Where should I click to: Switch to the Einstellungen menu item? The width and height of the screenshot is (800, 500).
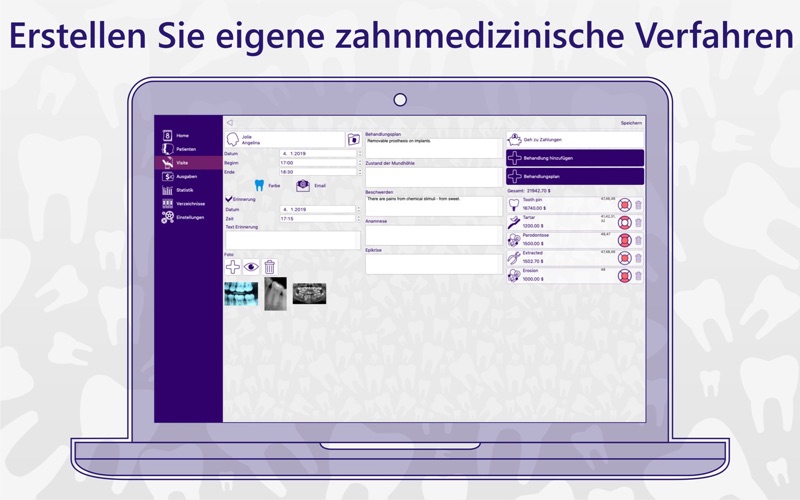click(190, 217)
